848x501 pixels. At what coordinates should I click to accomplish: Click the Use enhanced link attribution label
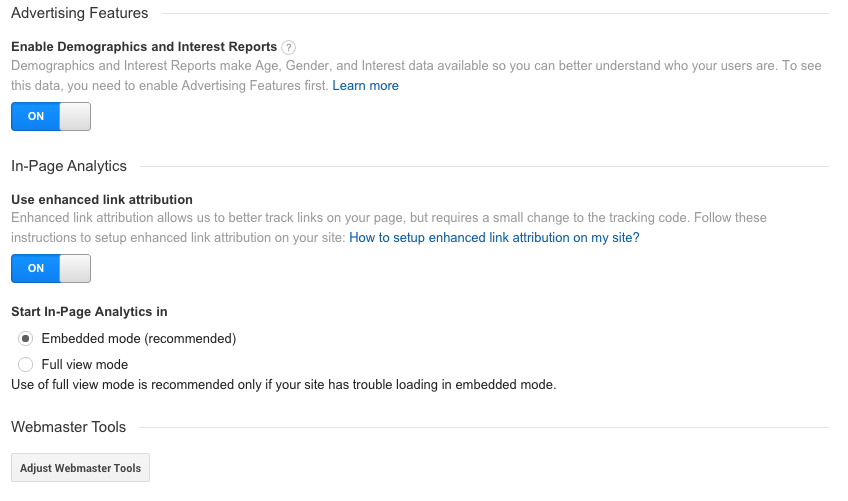[101, 200]
